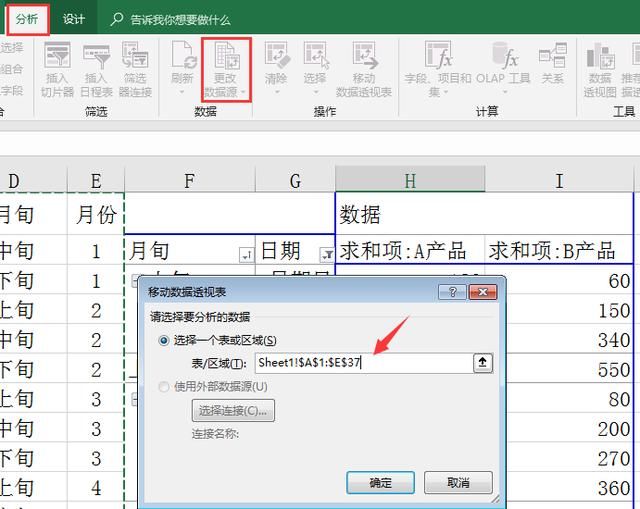Click the 告诉我你想要做什么 search box
Screen dimensions: 640x509
171,19
